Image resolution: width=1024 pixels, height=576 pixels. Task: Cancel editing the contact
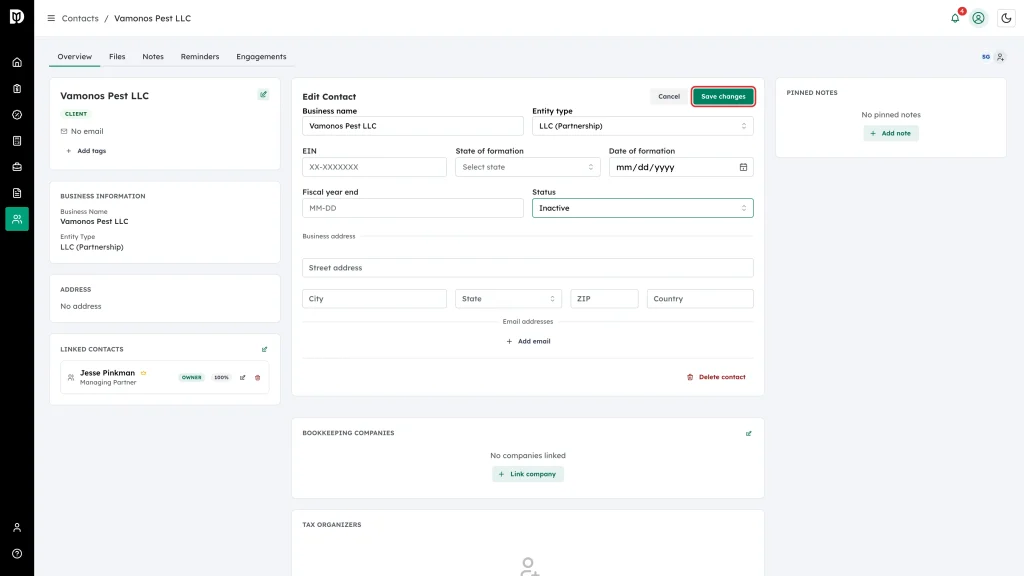[669, 97]
